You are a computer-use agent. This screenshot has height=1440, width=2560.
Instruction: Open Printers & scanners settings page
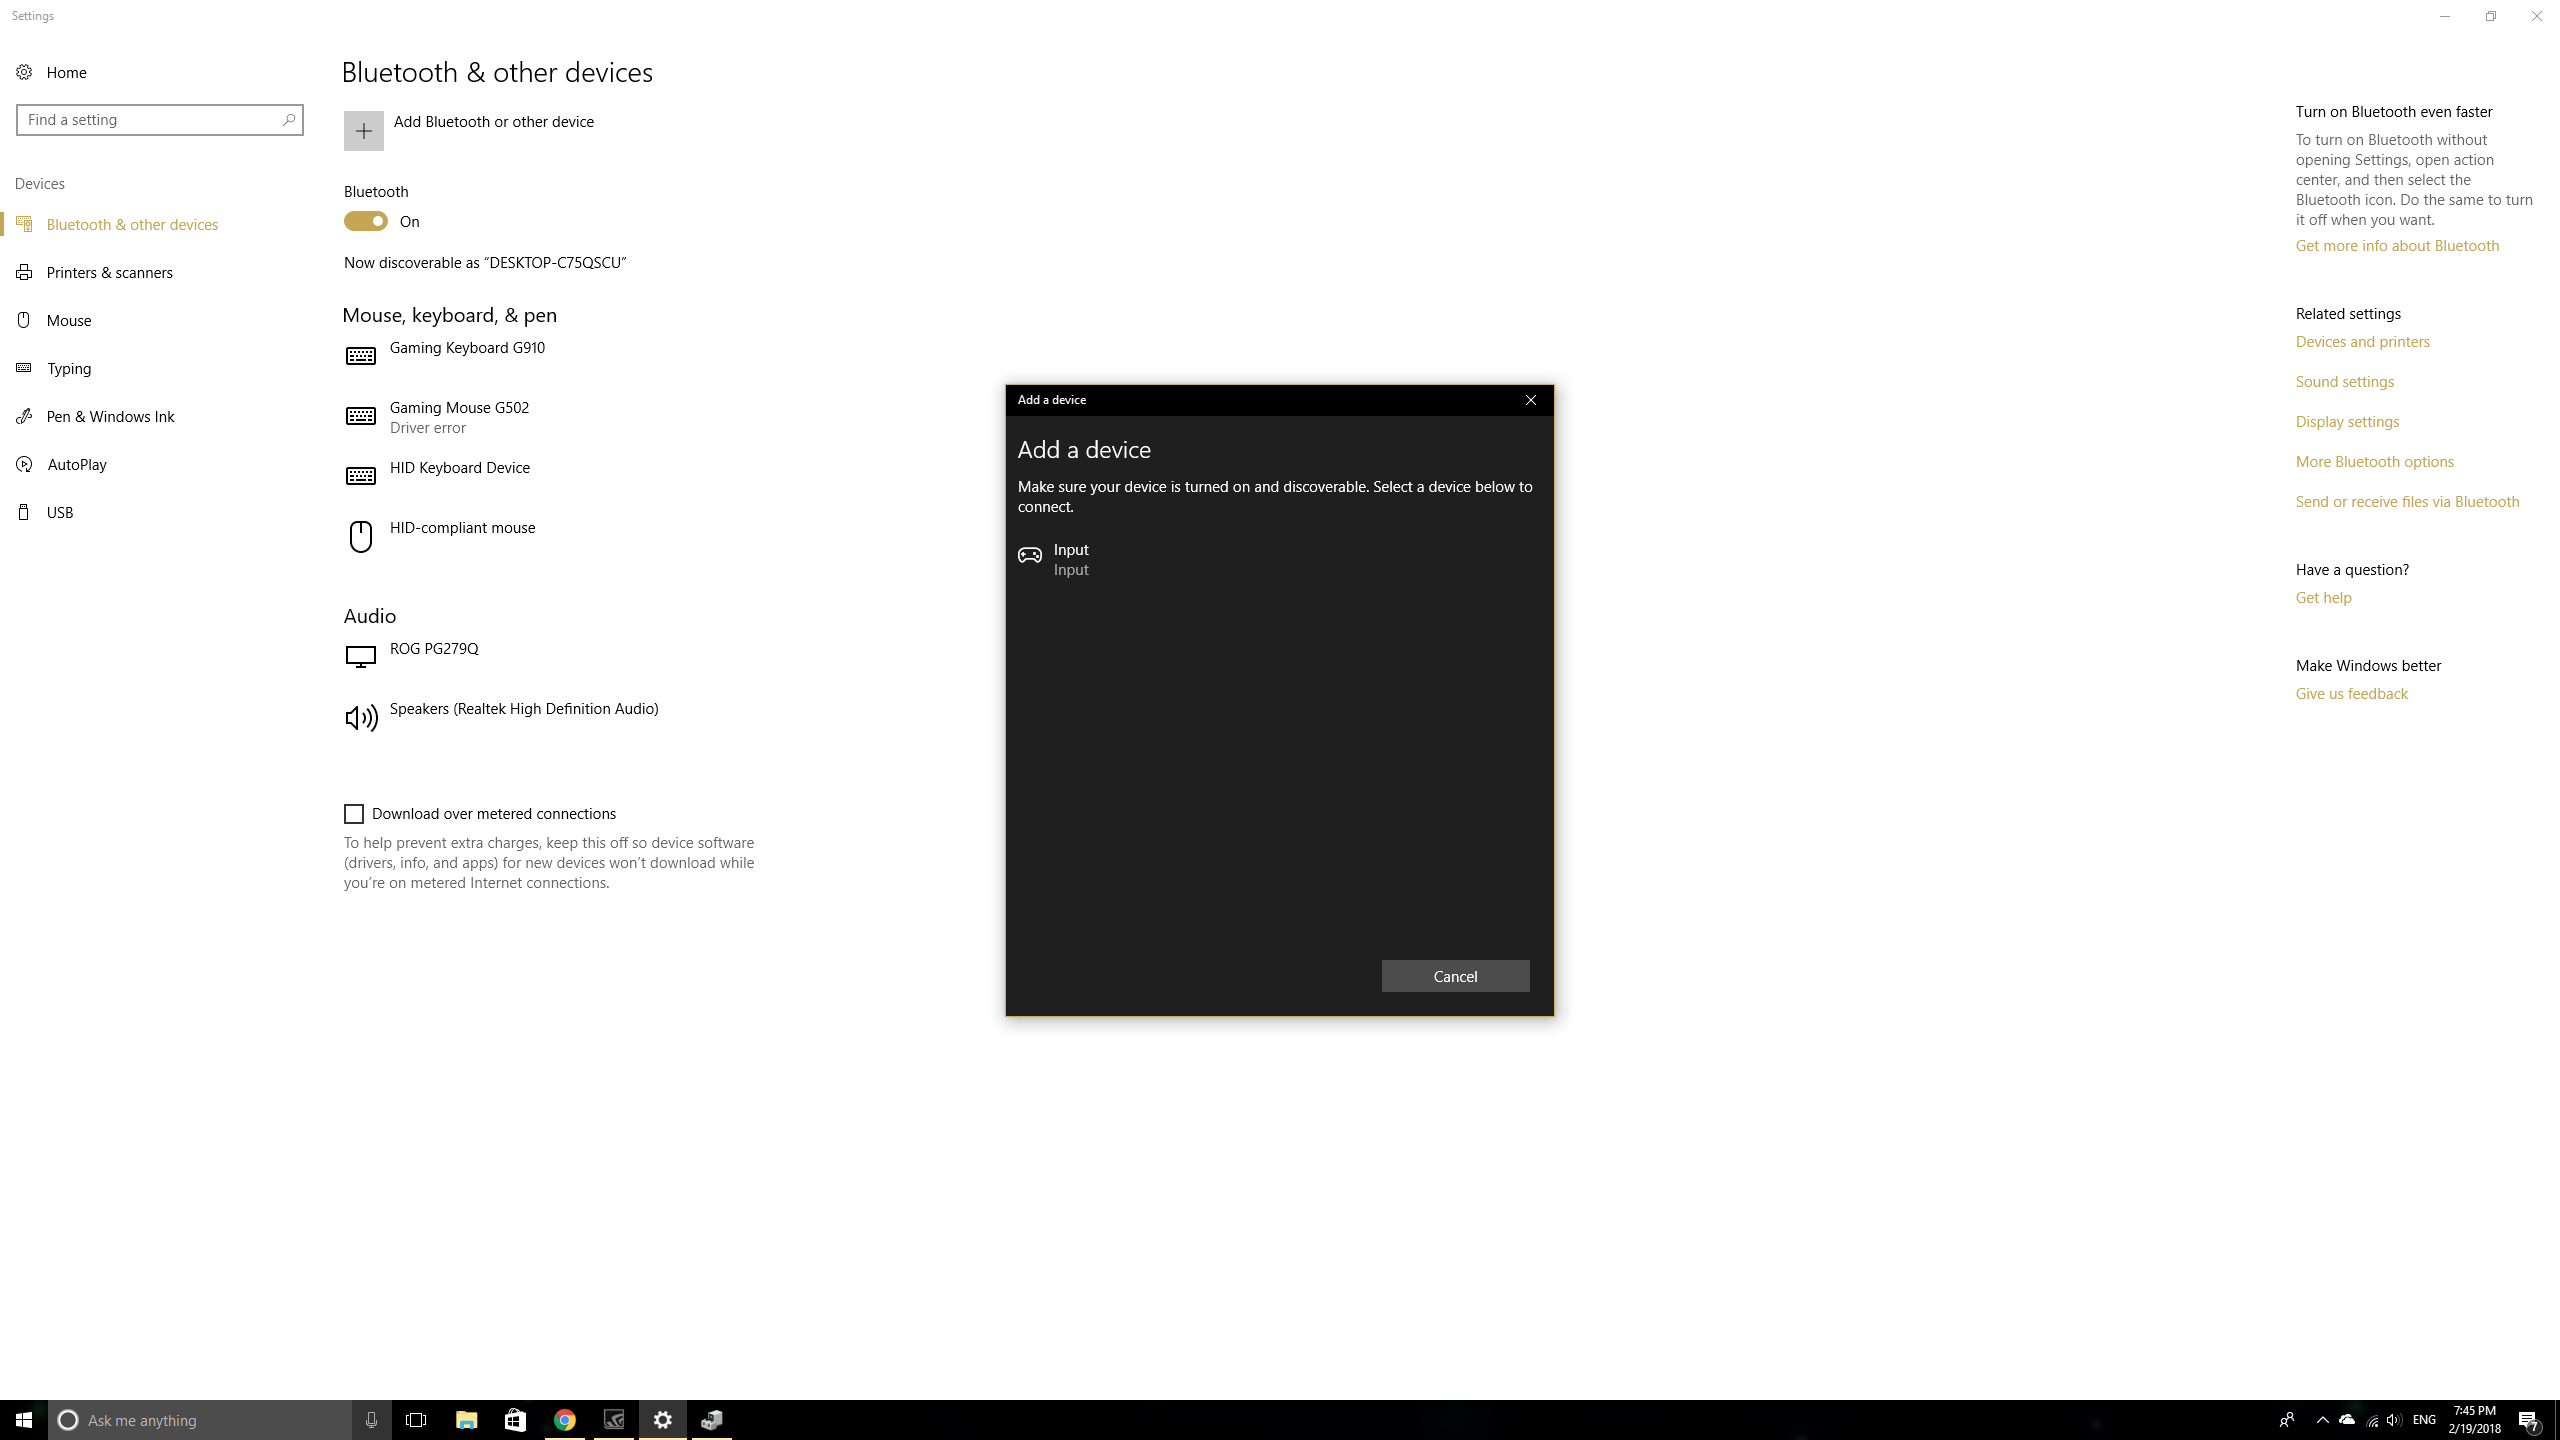pos(109,272)
